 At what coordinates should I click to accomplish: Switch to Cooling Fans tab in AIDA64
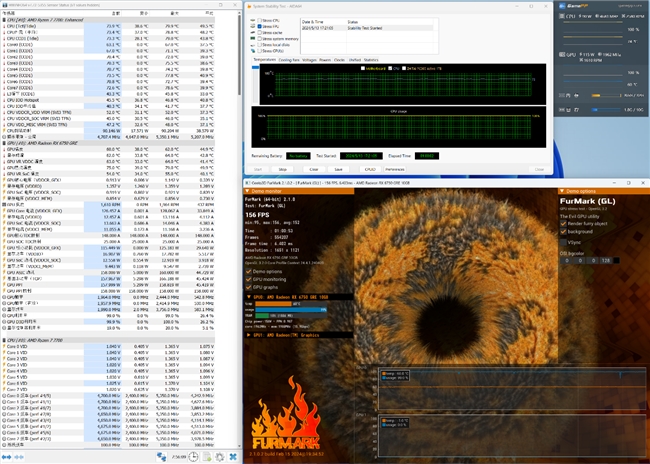pos(289,60)
